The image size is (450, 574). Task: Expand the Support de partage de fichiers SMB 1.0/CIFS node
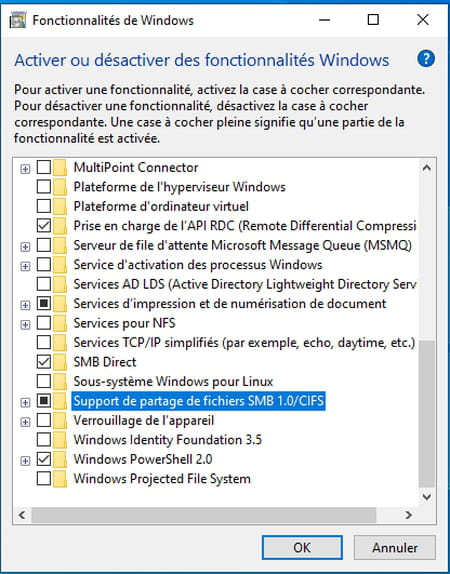[25, 402]
